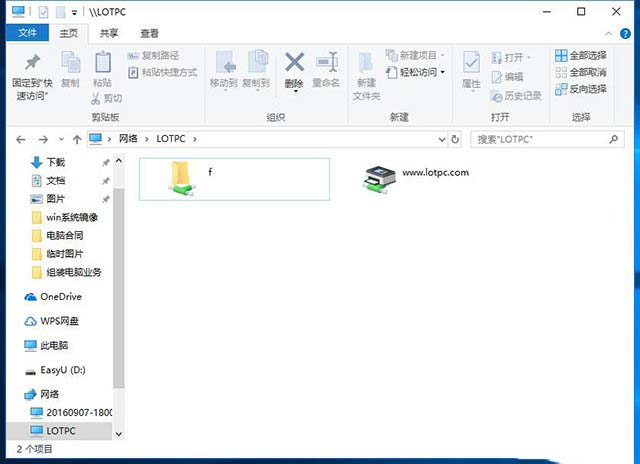Select WPS网盘 in navigation pane
The height and width of the screenshot is (464, 640).
click(x=51, y=321)
